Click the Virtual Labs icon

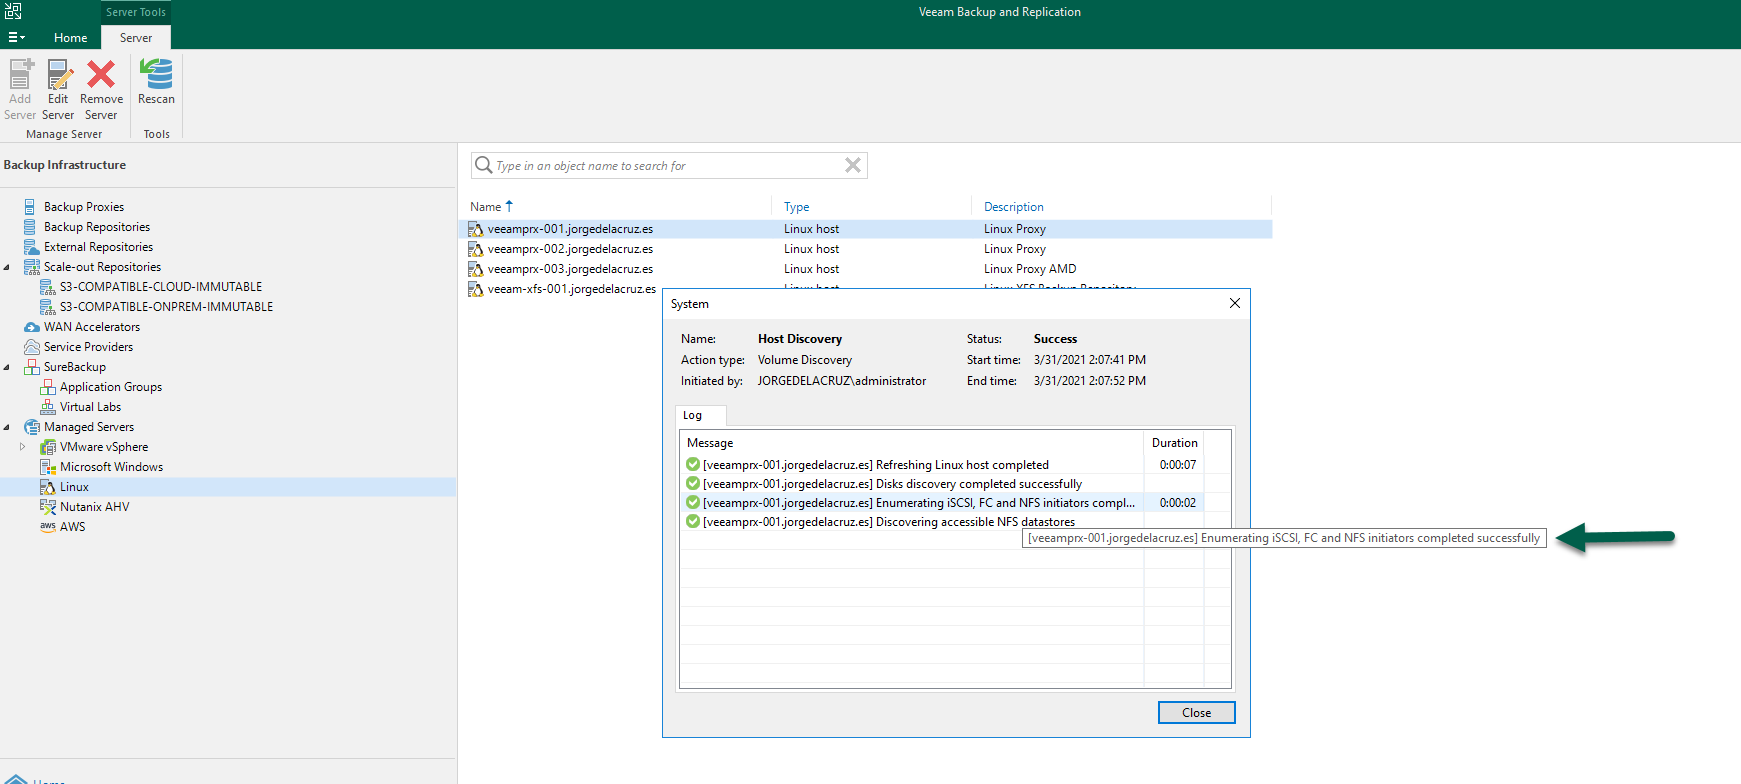[47, 407]
